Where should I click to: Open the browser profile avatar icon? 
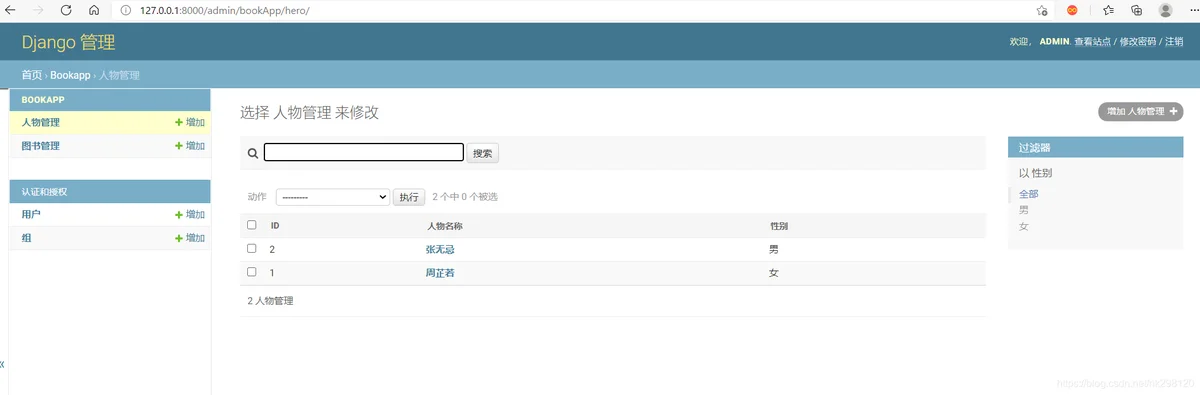(1166, 10)
